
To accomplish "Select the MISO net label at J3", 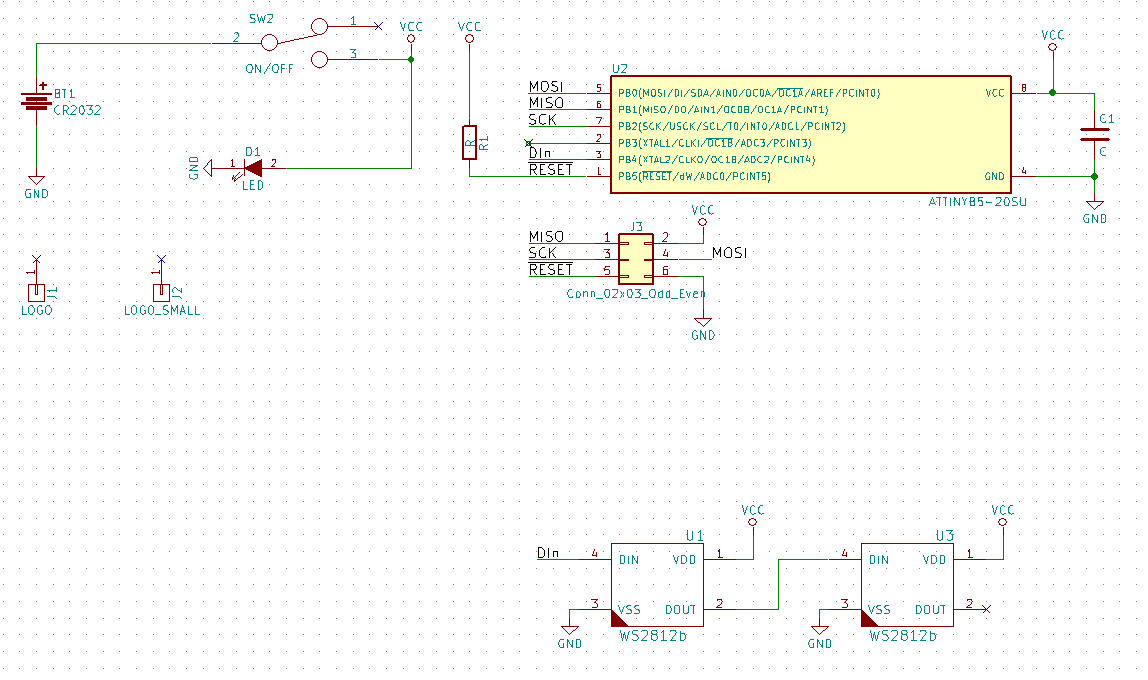I will (546, 237).
